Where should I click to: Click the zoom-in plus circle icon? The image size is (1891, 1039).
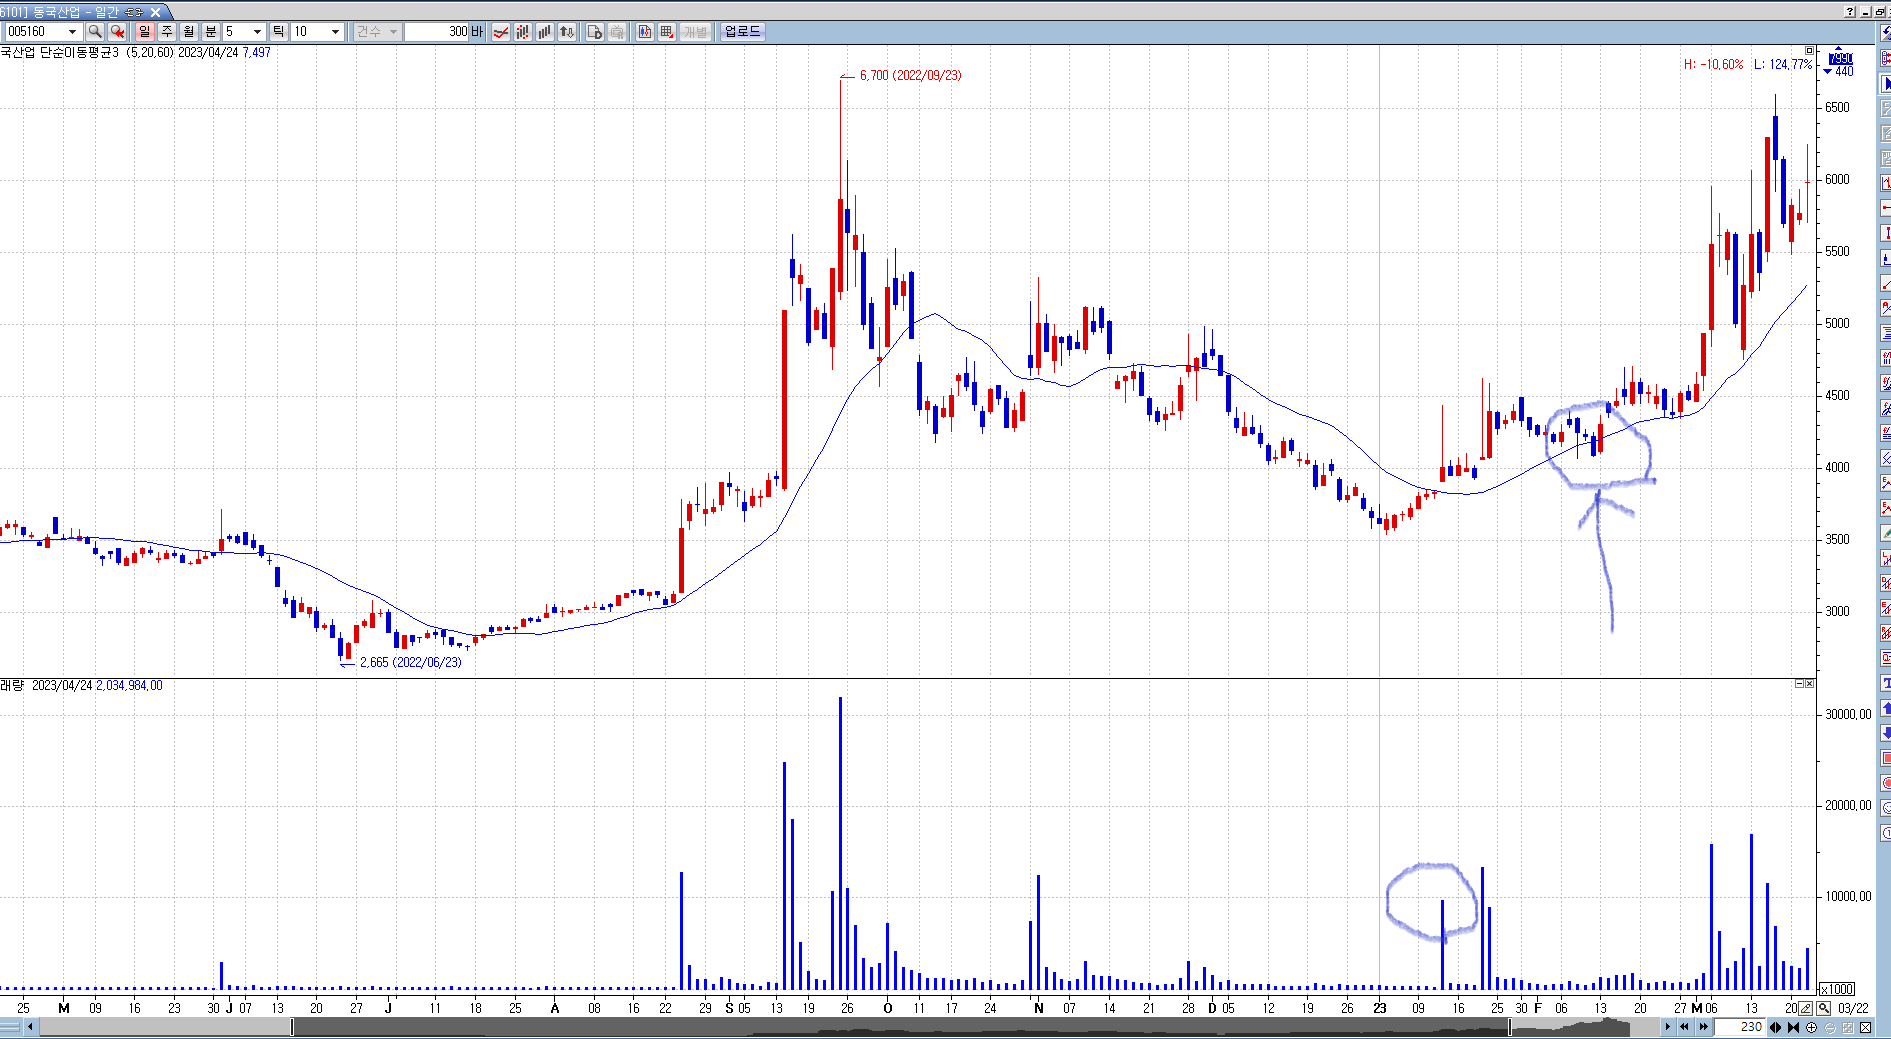[x=1811, y=1027]
